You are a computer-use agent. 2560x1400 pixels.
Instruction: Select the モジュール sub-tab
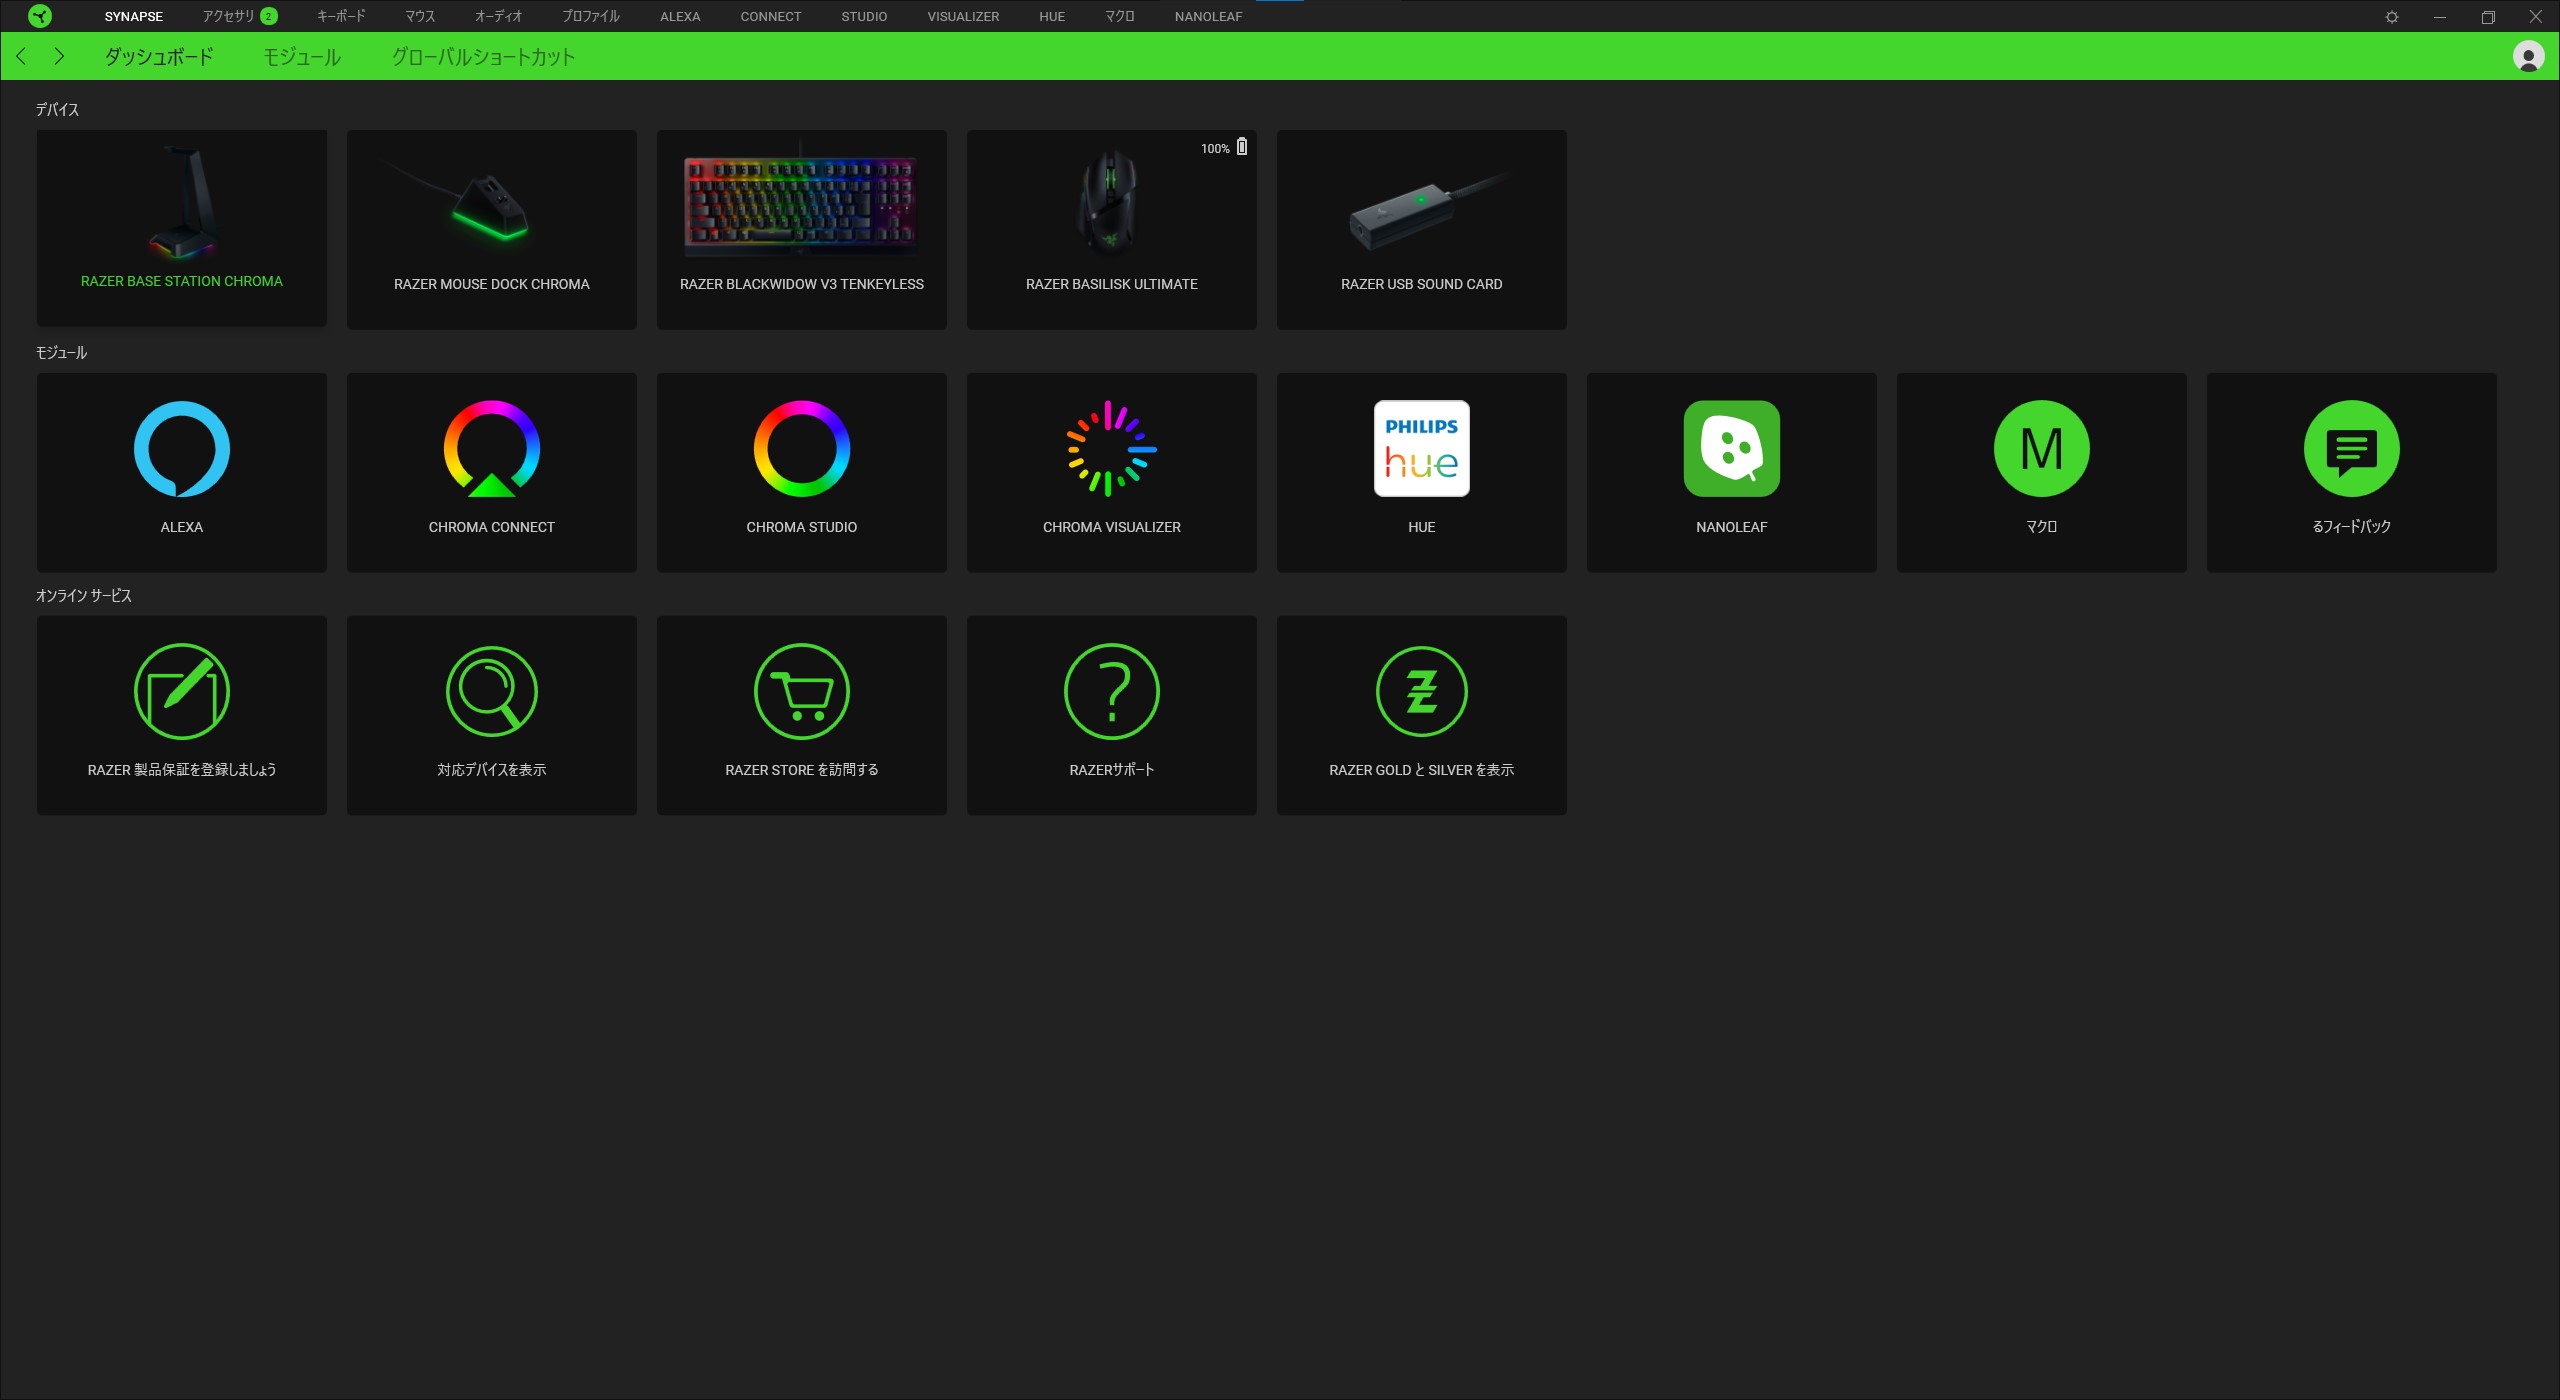pyautogui.click(x=302, y=57)
